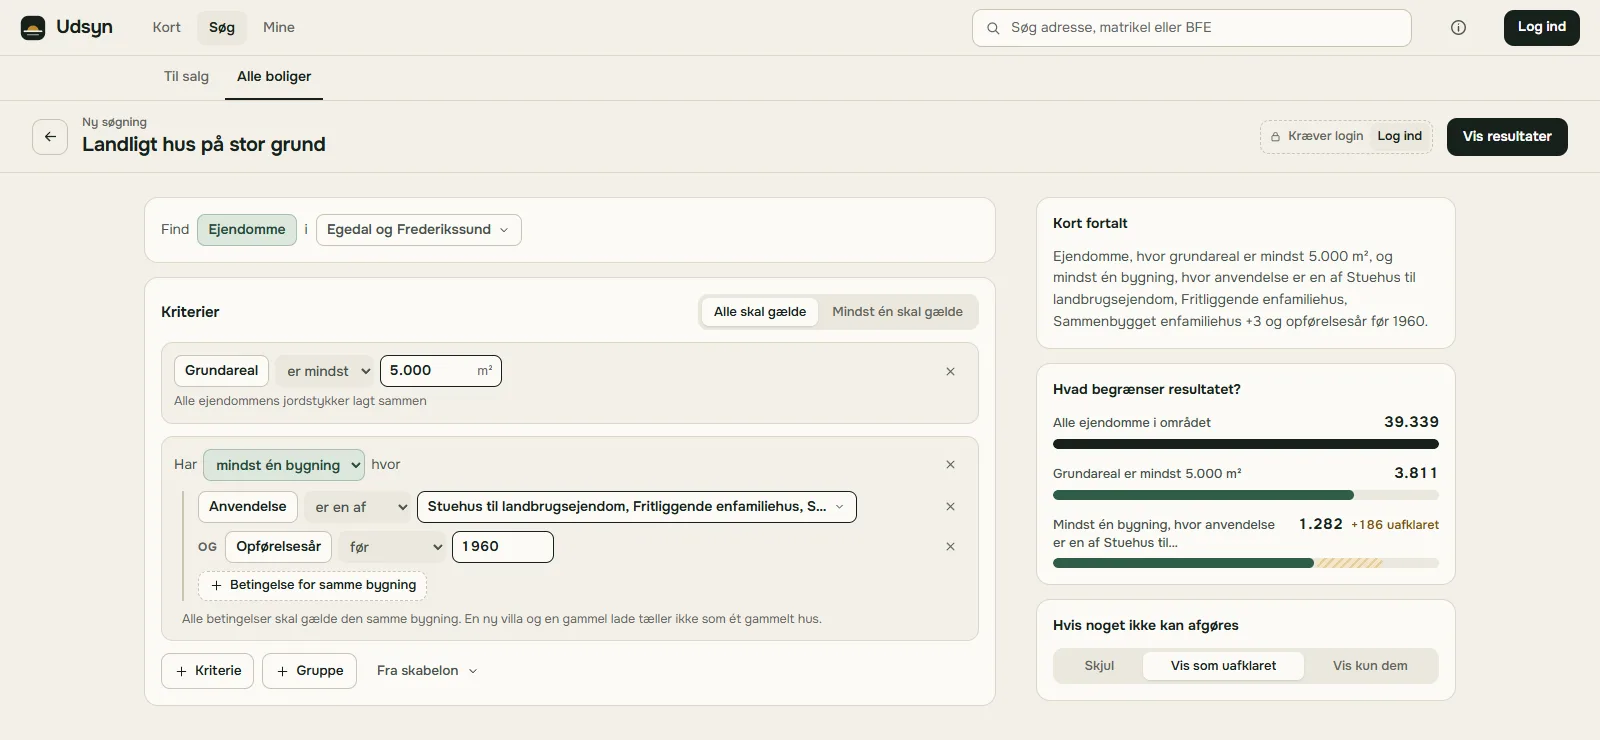
Task: Choose 'Vis som uafklaret' option
Action: (1223, 666)
